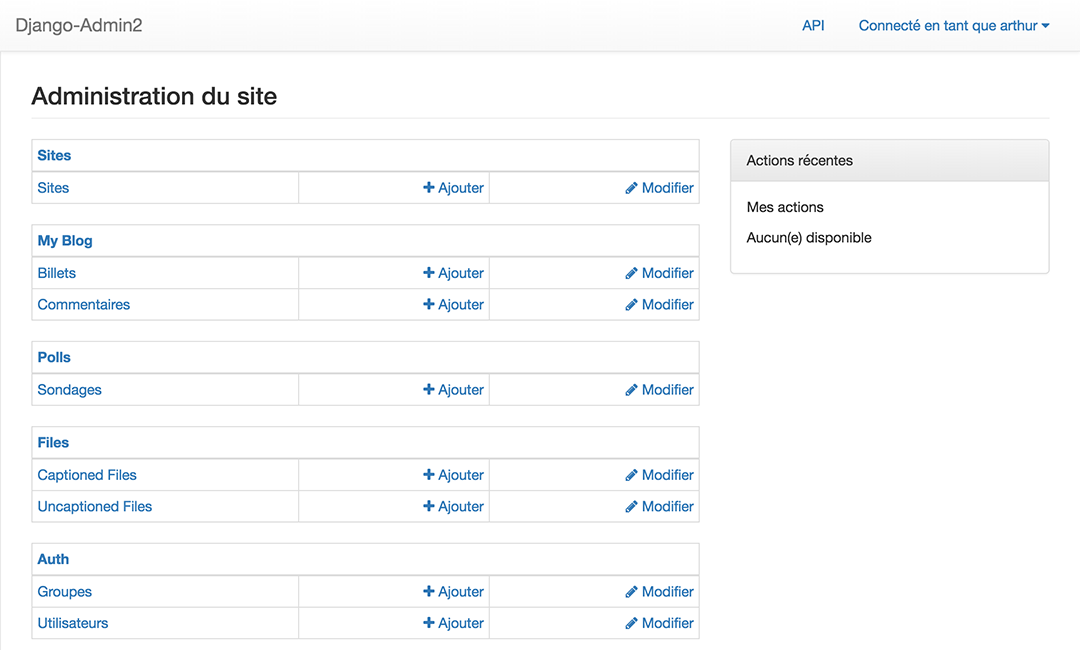Click the plus icon to add Sites
The image size is (1080, 650).
pos(429,188)
